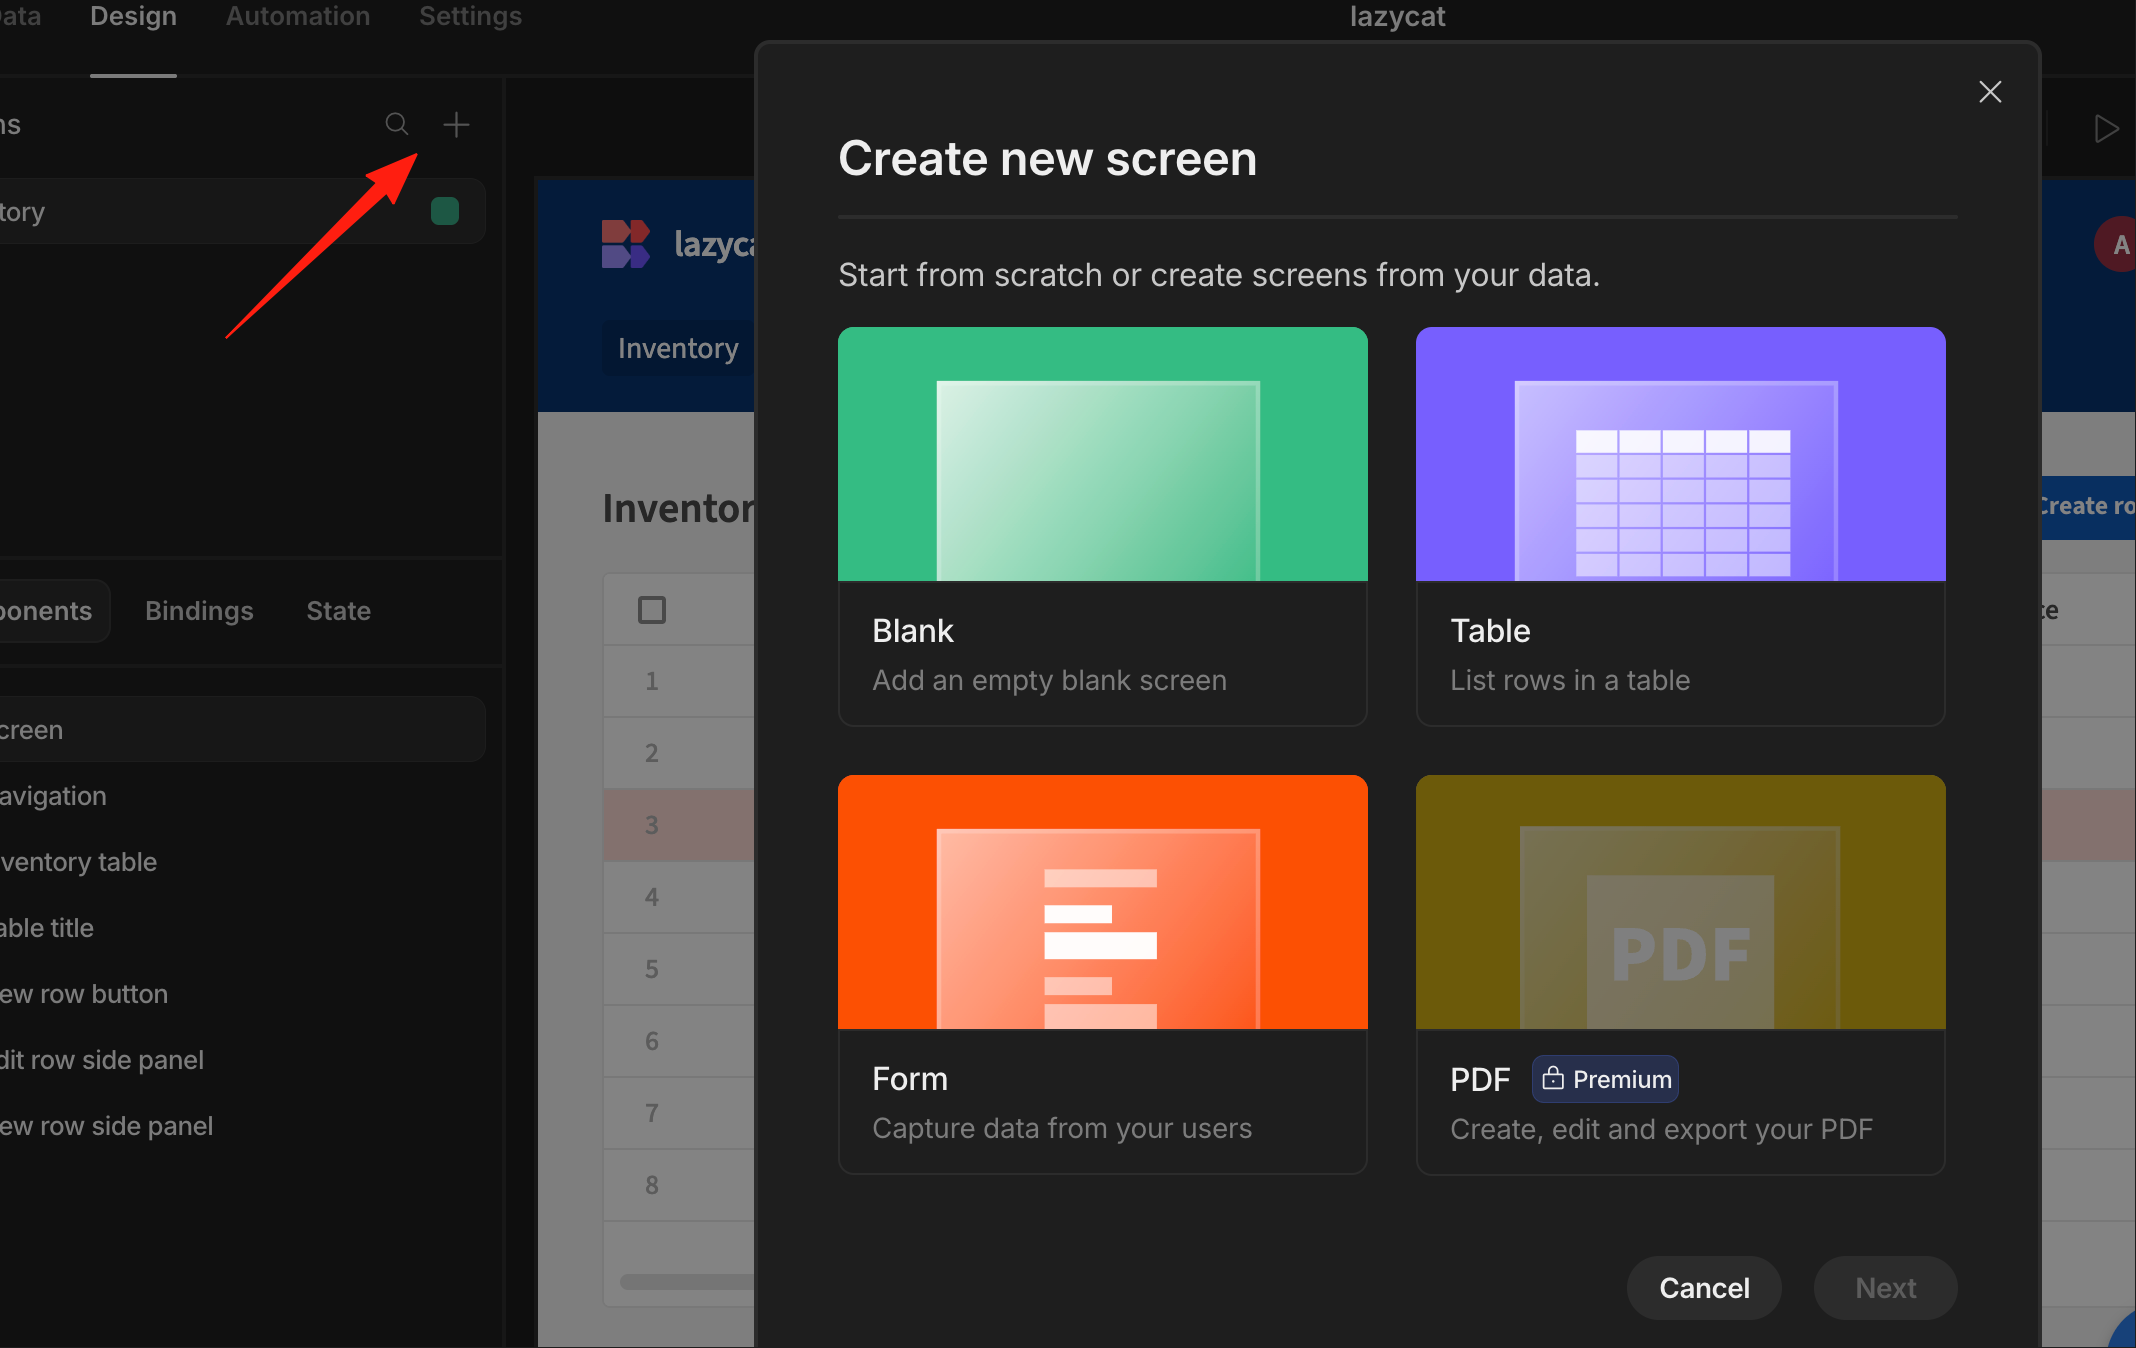Select the Navigation component tree item
Viewport: 2136px width, 1348px height.
(243, 796)
